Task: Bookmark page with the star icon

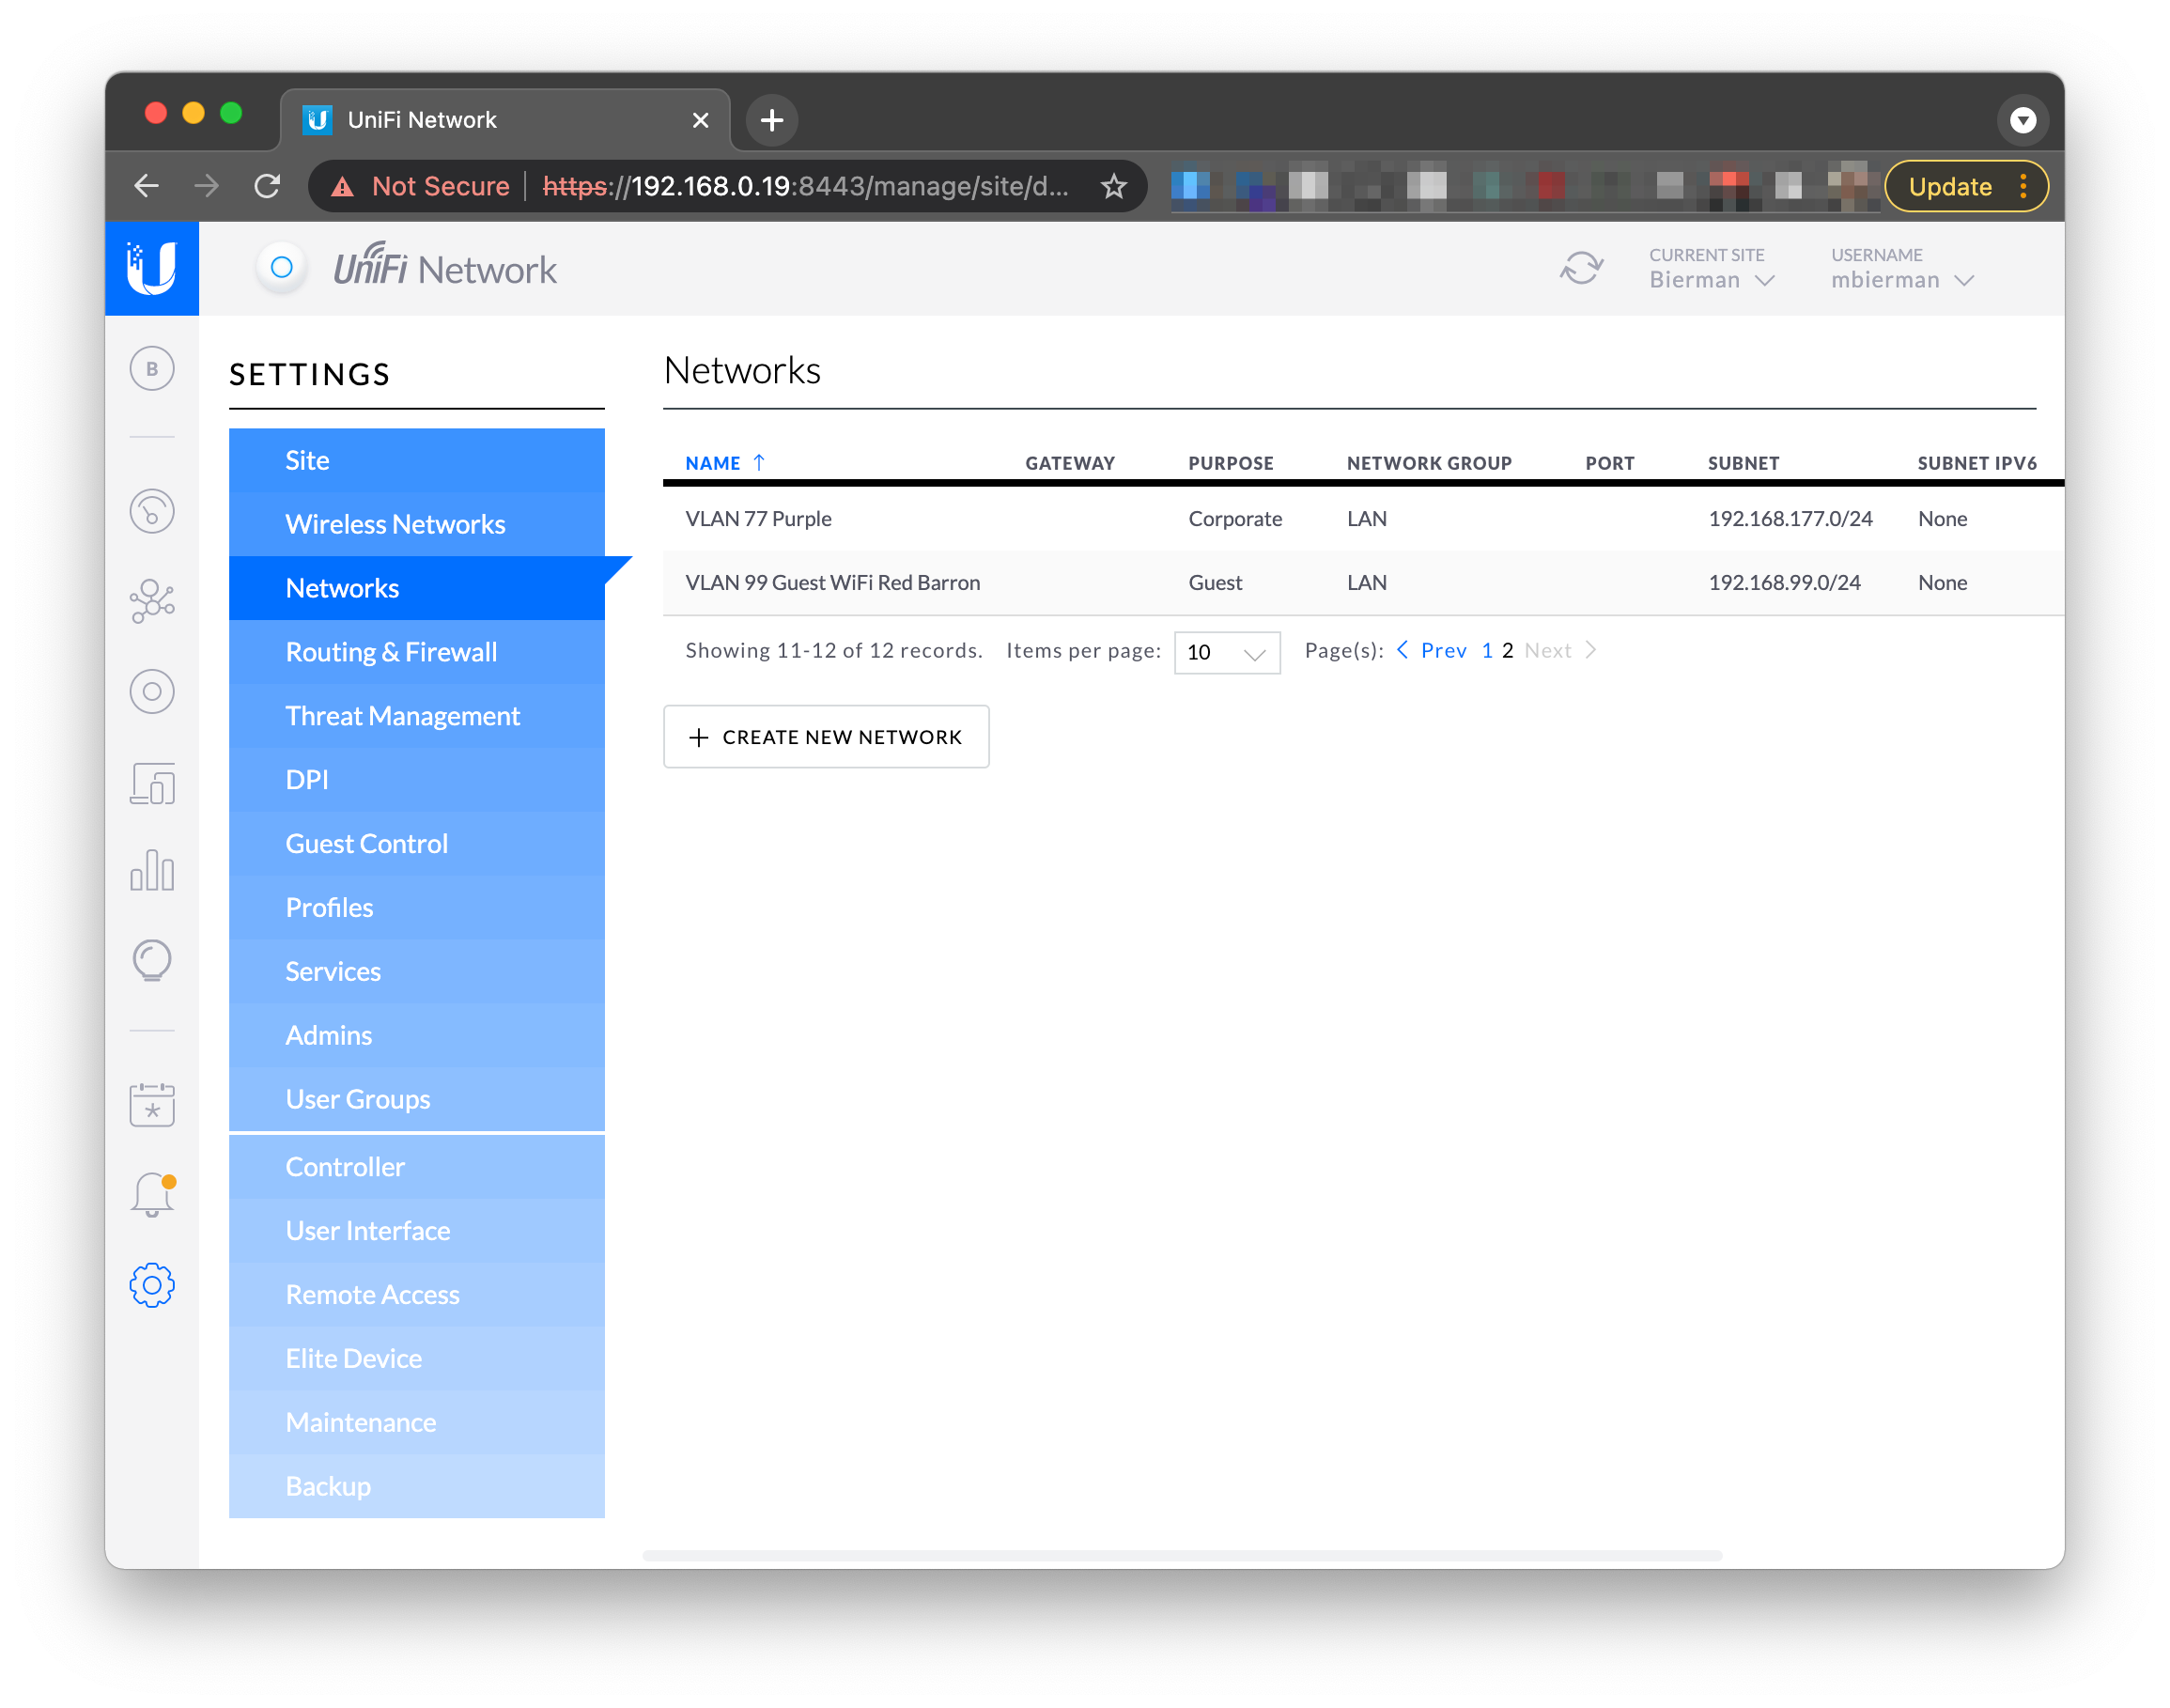Action: point(1113,186)
